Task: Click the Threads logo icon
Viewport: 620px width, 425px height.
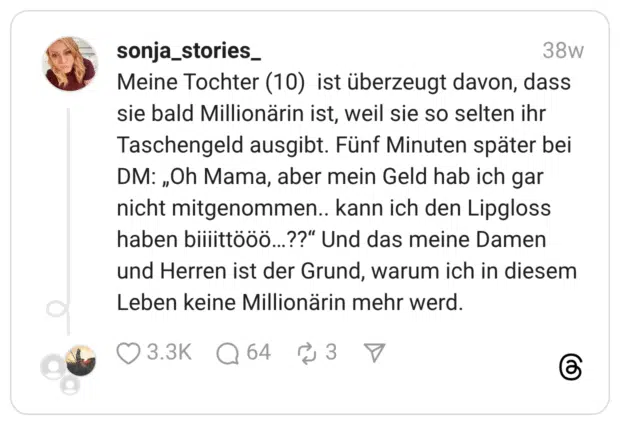Action: pos(570,367)
